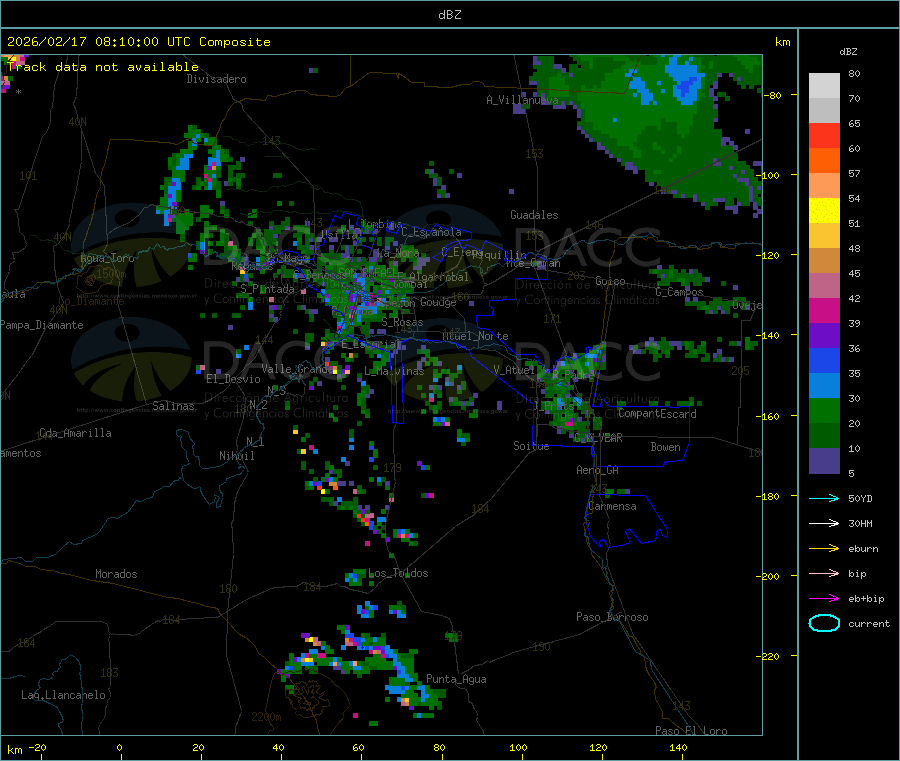Click the 'S_Rosas' map label
This screenshot has height=761, width=900.
pos(402,323)
